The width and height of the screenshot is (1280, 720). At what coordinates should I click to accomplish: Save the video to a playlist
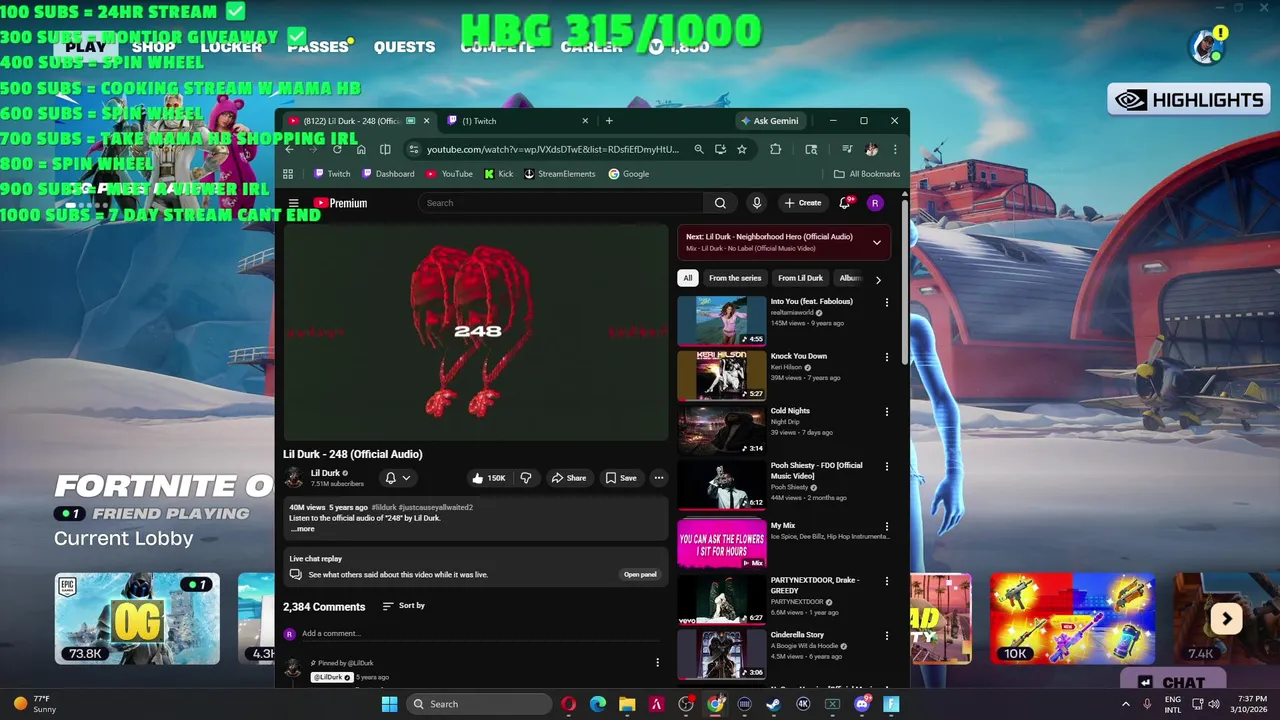(621, 478)
